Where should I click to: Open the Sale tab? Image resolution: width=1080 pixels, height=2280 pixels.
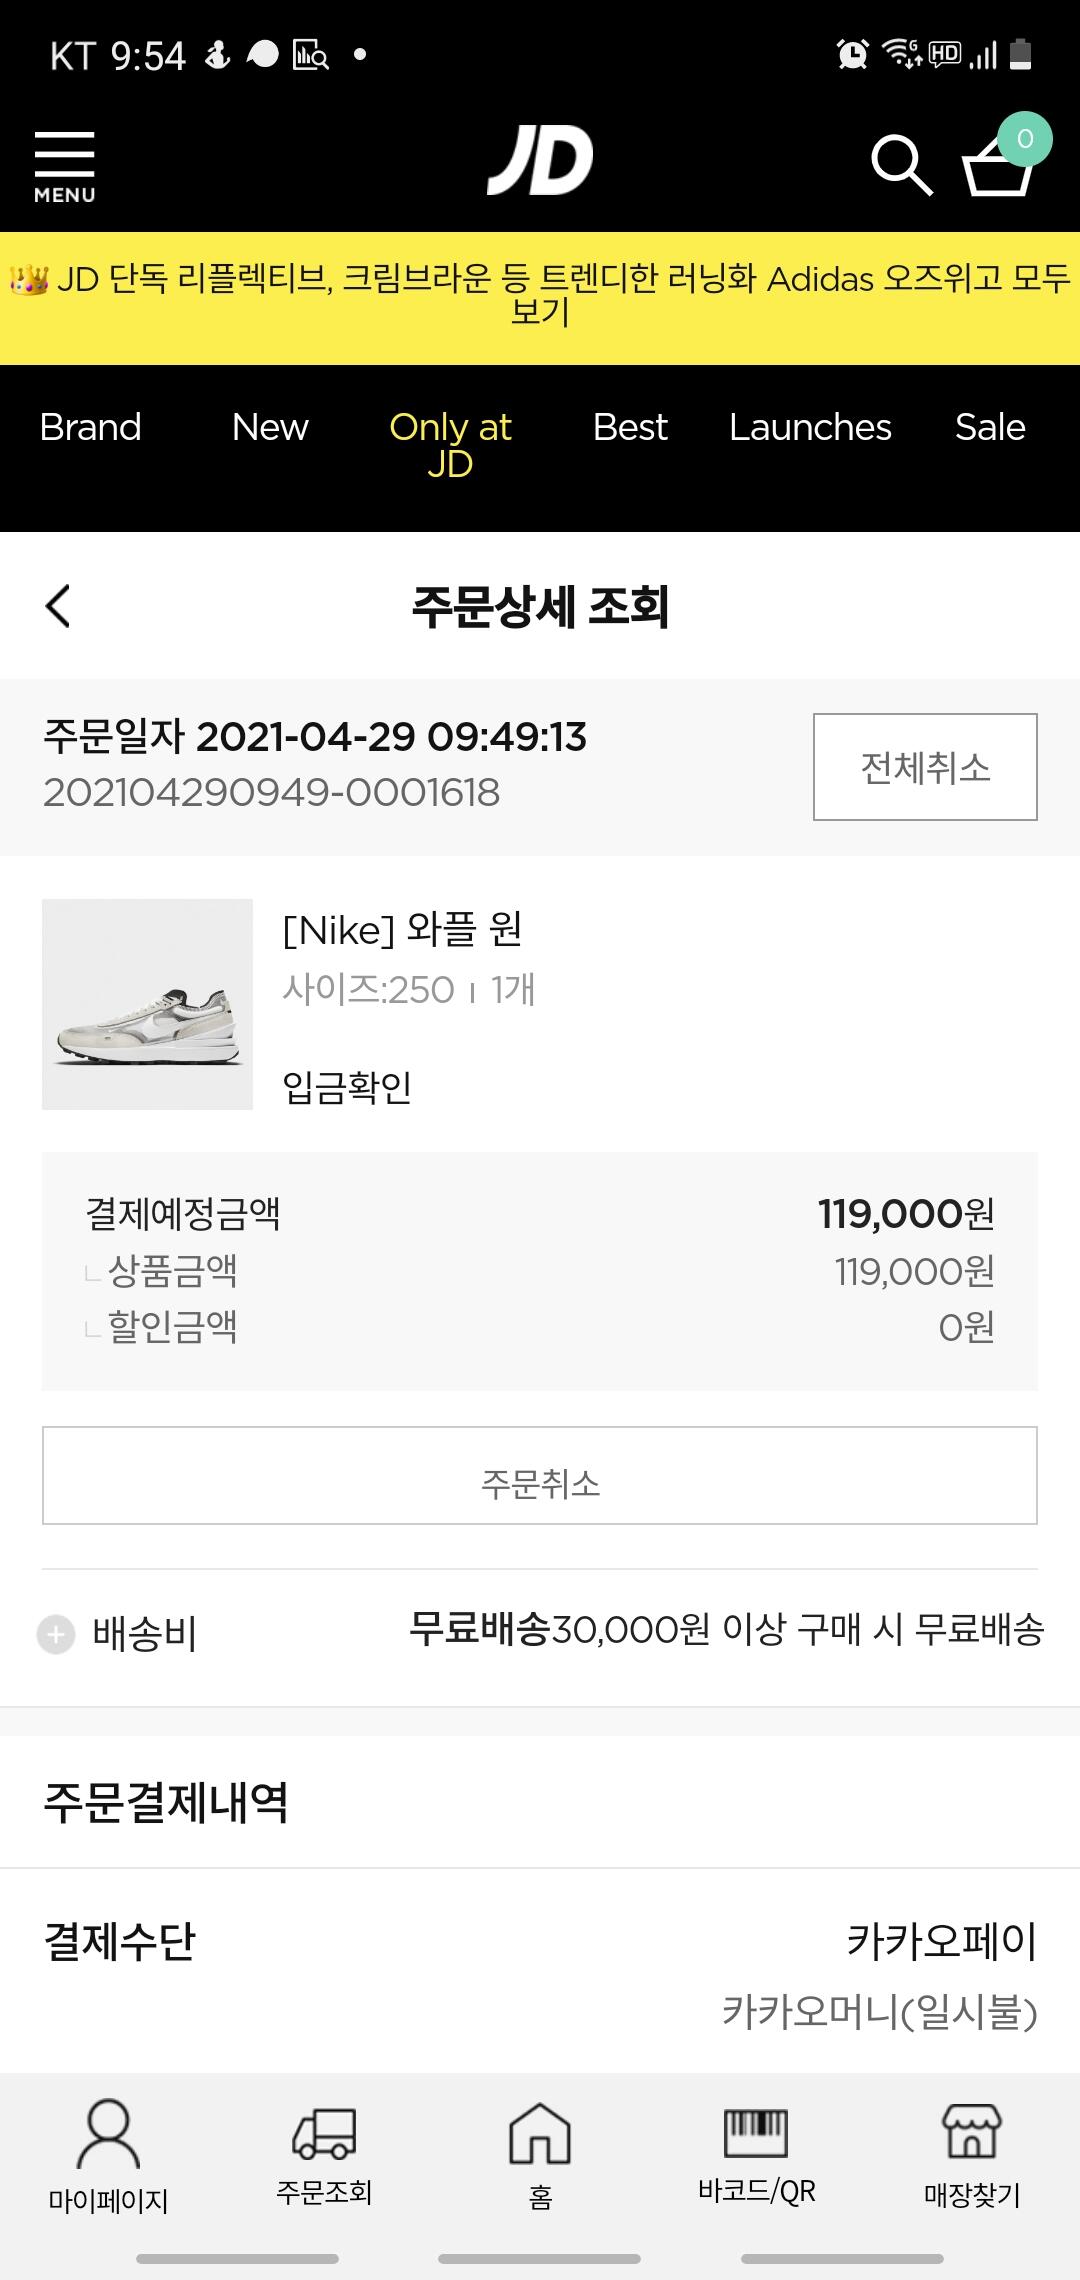click(x=990, y=428)
